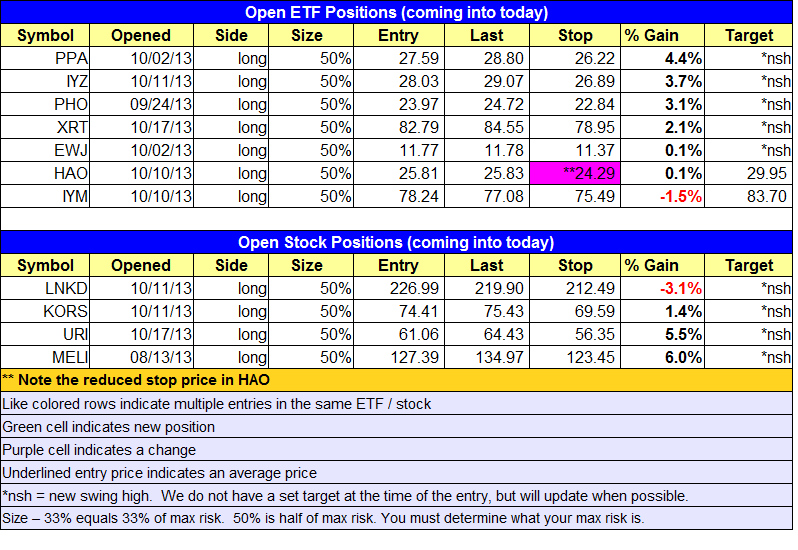Click the stock table Size header

pos(311,265)
